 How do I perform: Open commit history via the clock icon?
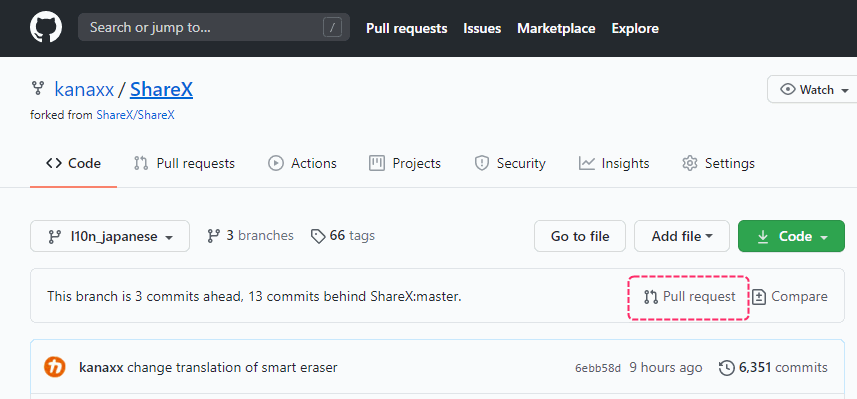click(726, 368)
